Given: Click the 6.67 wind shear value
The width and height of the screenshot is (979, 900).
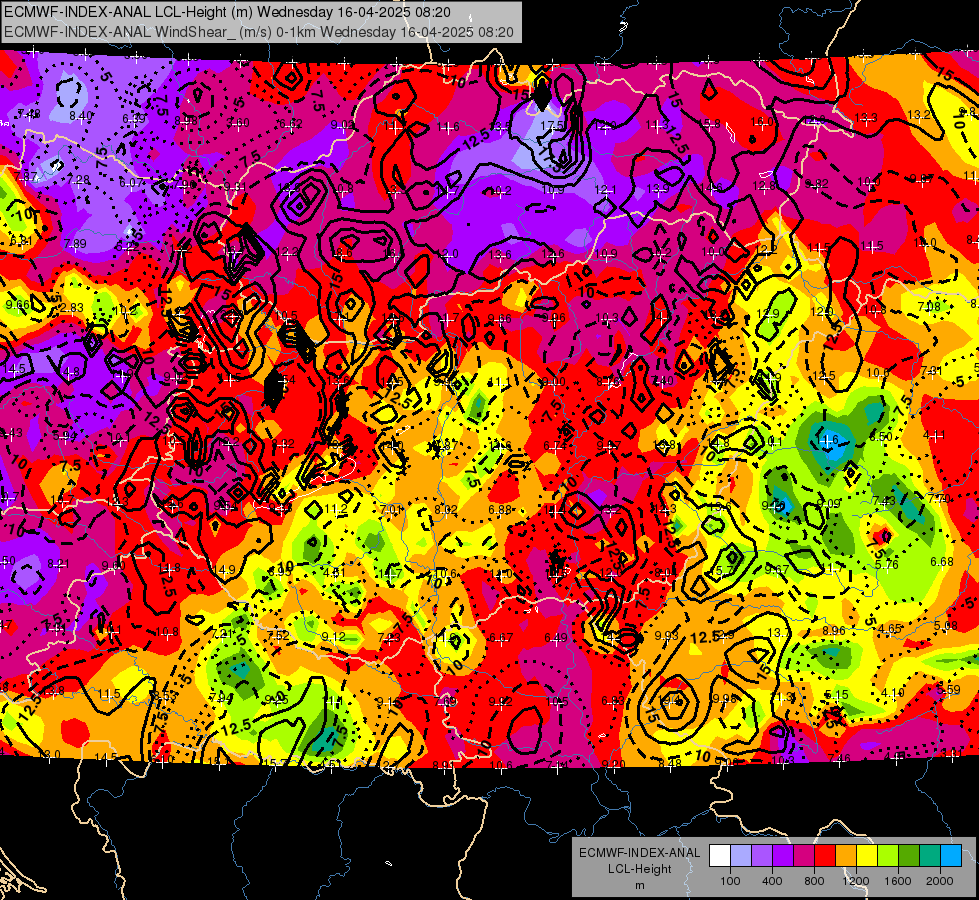Looking at the screenshot, I should coord(501,638).
